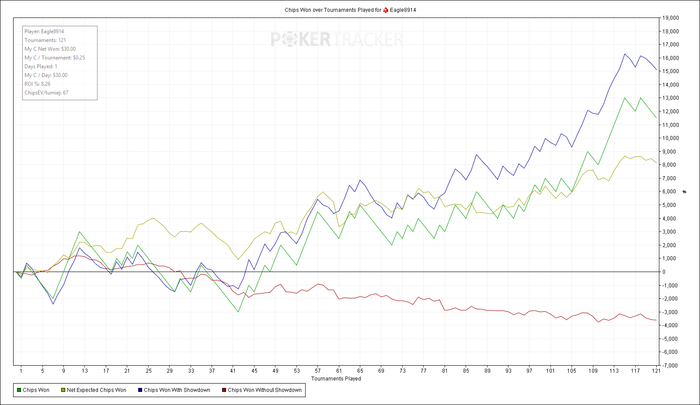The image size is (700, 405).
Task: Click the y-axis tick label '10,000'
Action: [671, 138]
